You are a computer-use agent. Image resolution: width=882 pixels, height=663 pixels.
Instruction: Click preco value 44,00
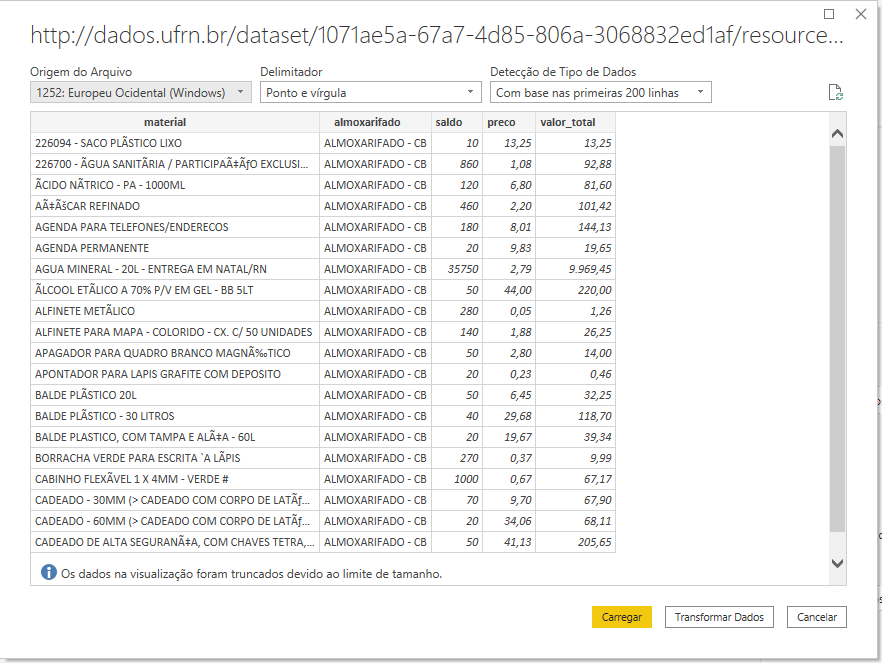509,290
